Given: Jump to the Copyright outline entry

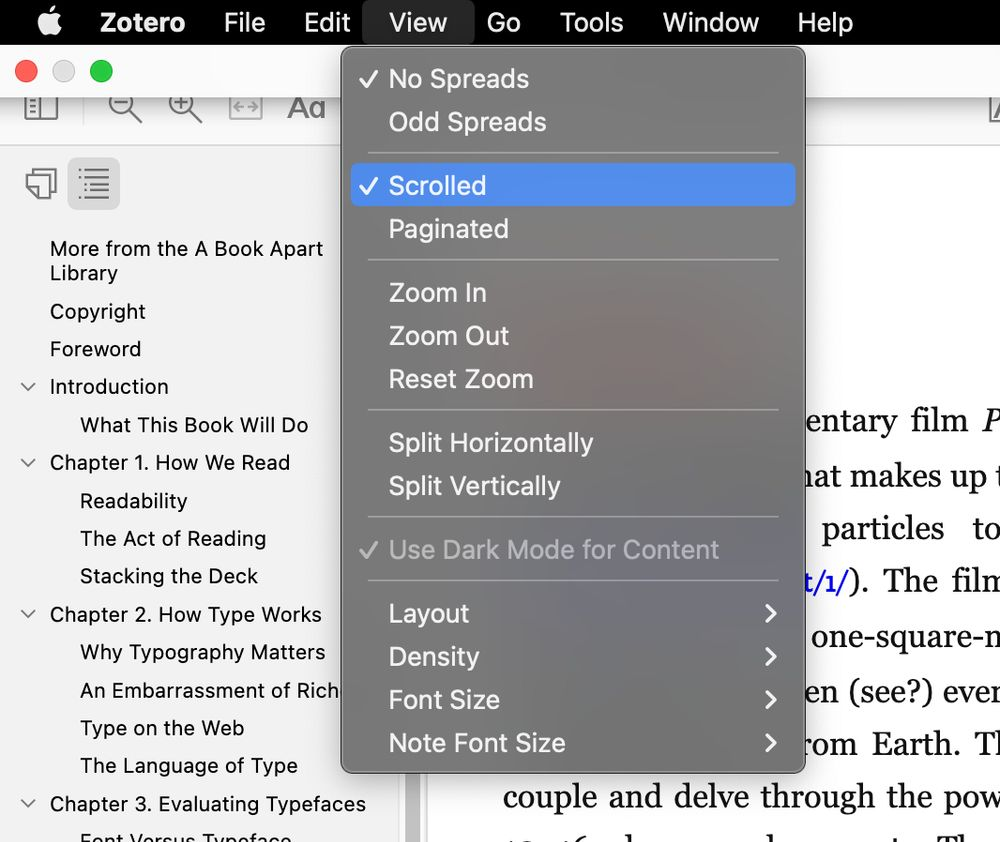Looking at the screenshot, I should pyautogui.click(x=98, y=312).
